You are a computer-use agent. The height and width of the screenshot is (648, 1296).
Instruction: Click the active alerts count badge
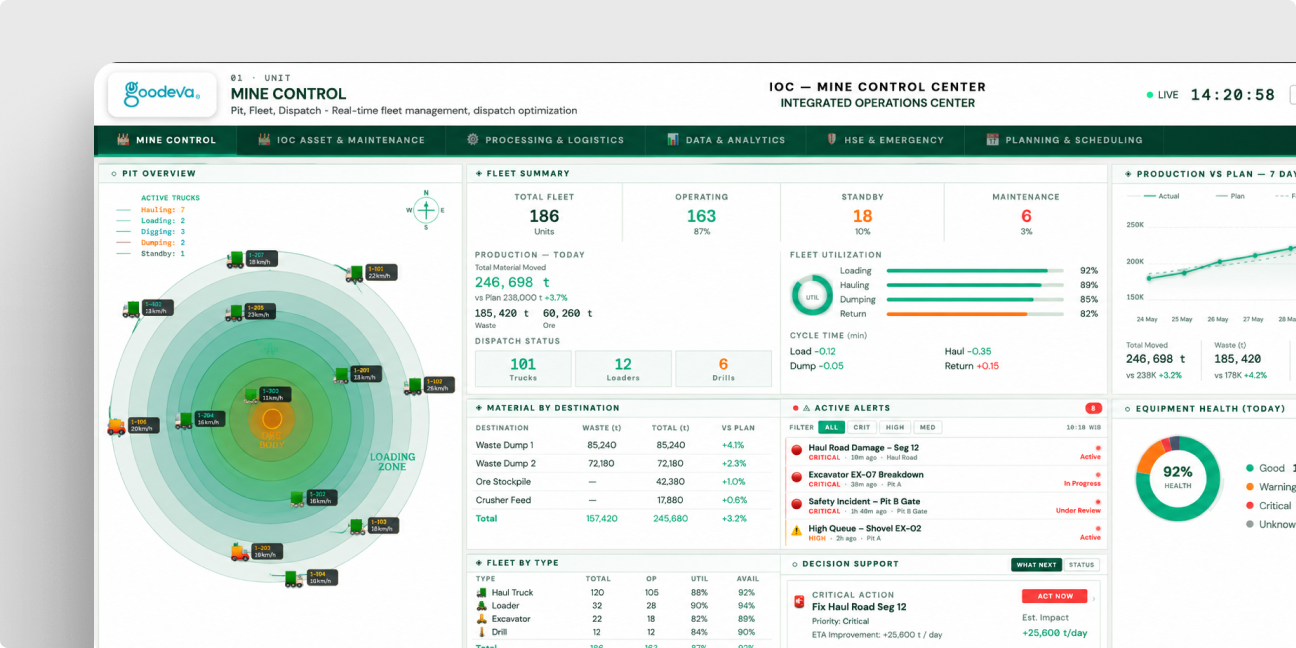click(1093, 408)
